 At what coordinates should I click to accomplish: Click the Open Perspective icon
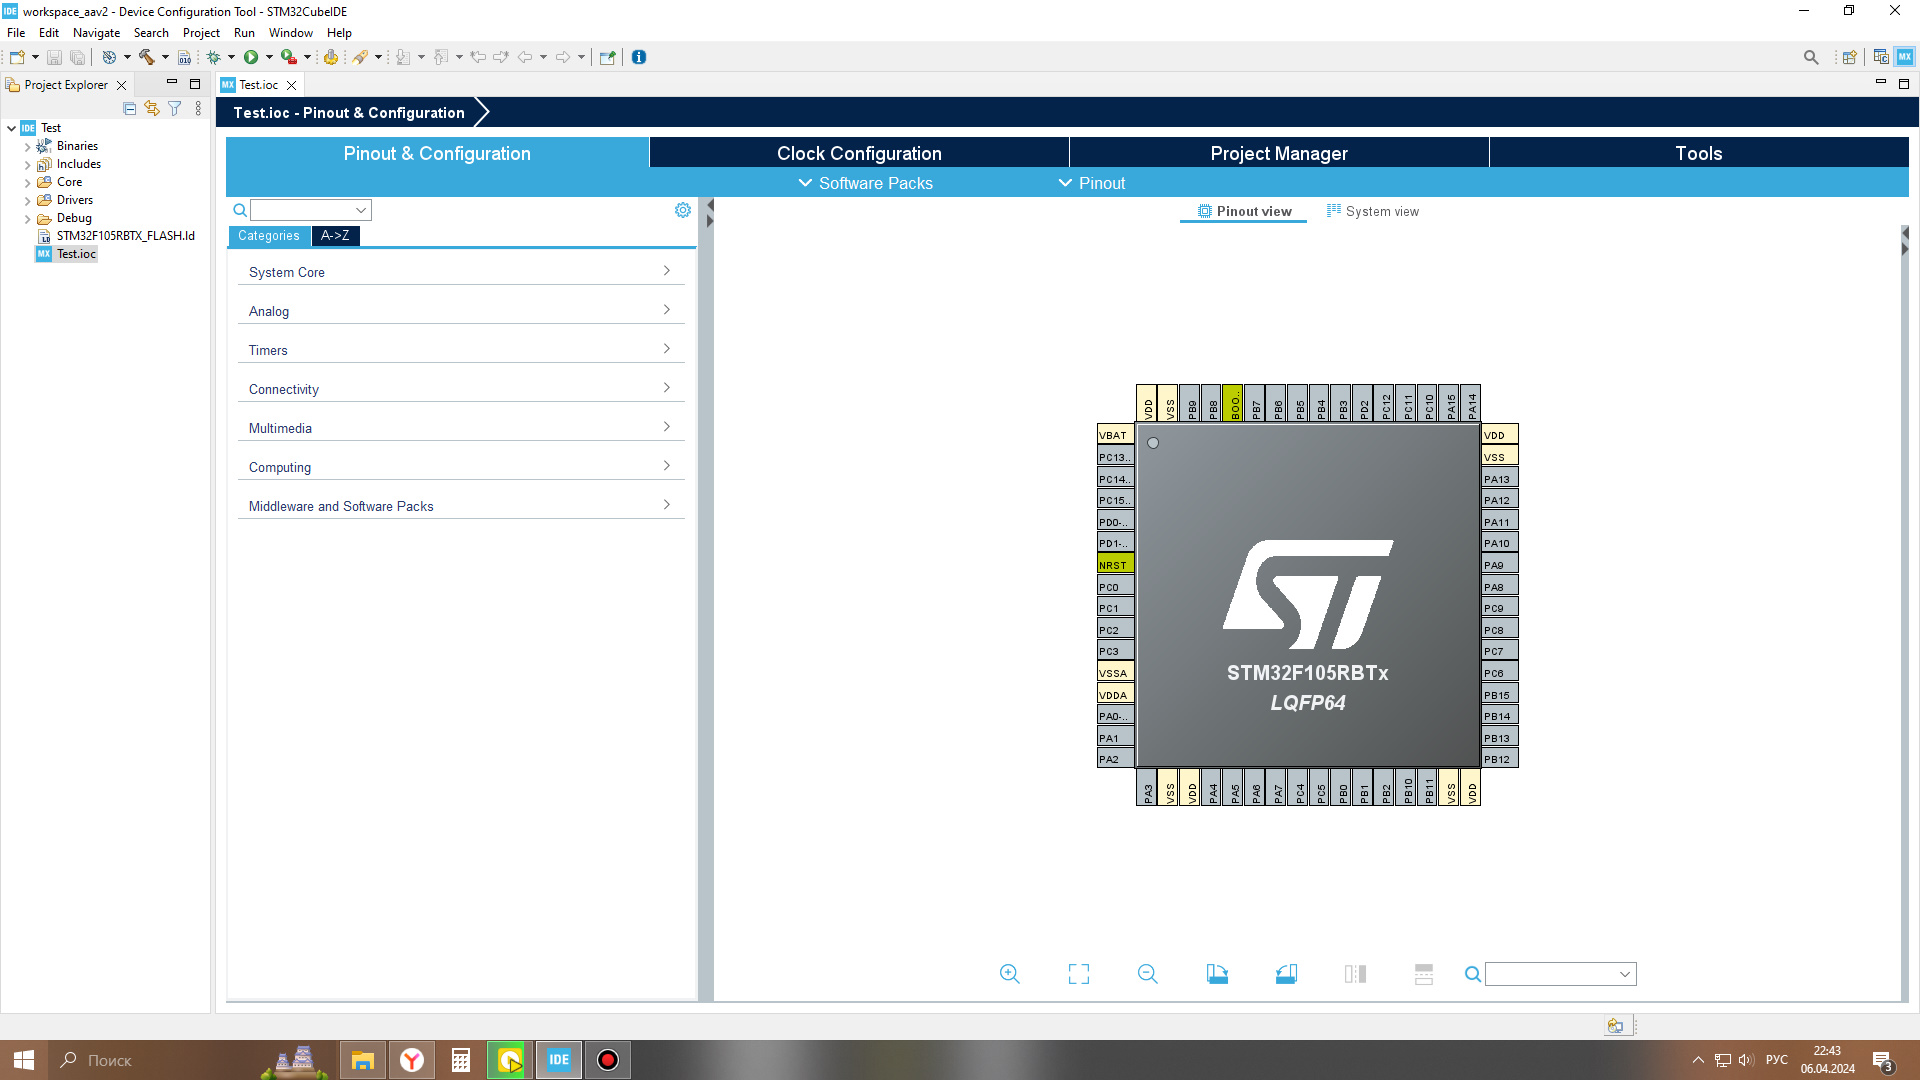click(x=1850, y=57)
